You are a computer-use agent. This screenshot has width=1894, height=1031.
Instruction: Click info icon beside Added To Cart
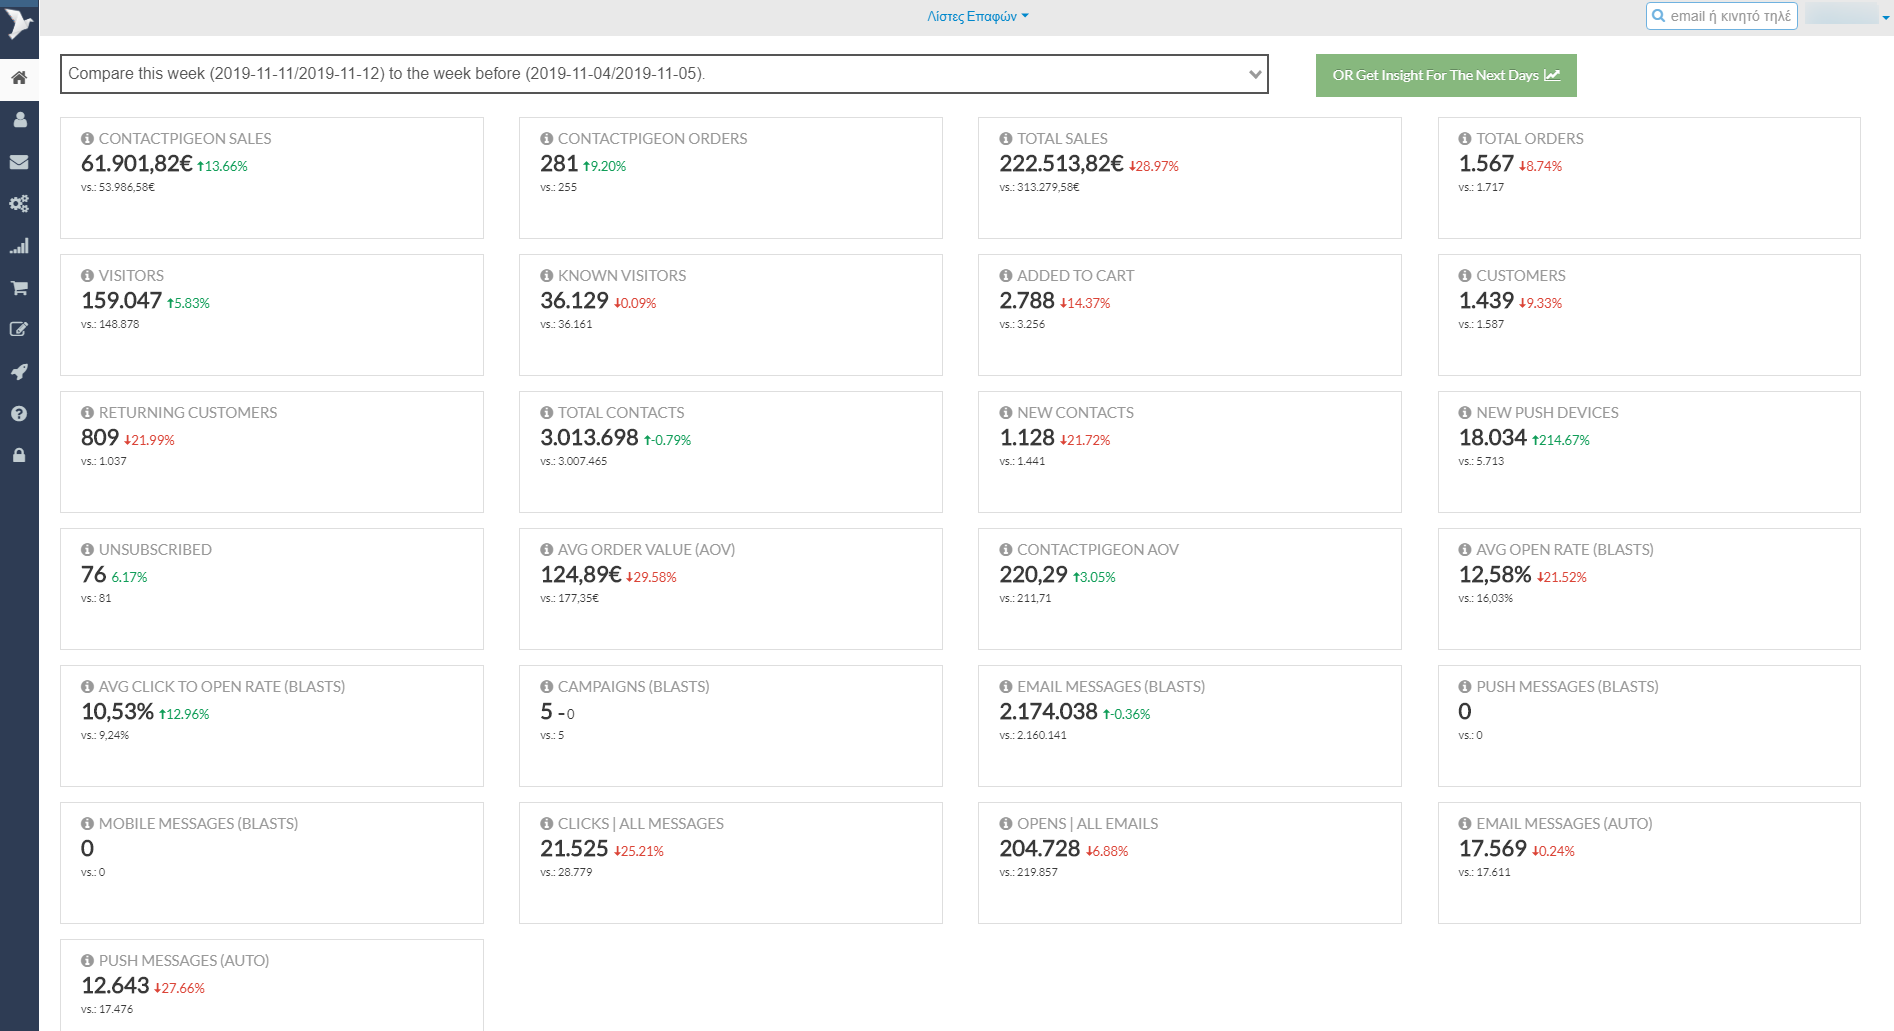1006,276
